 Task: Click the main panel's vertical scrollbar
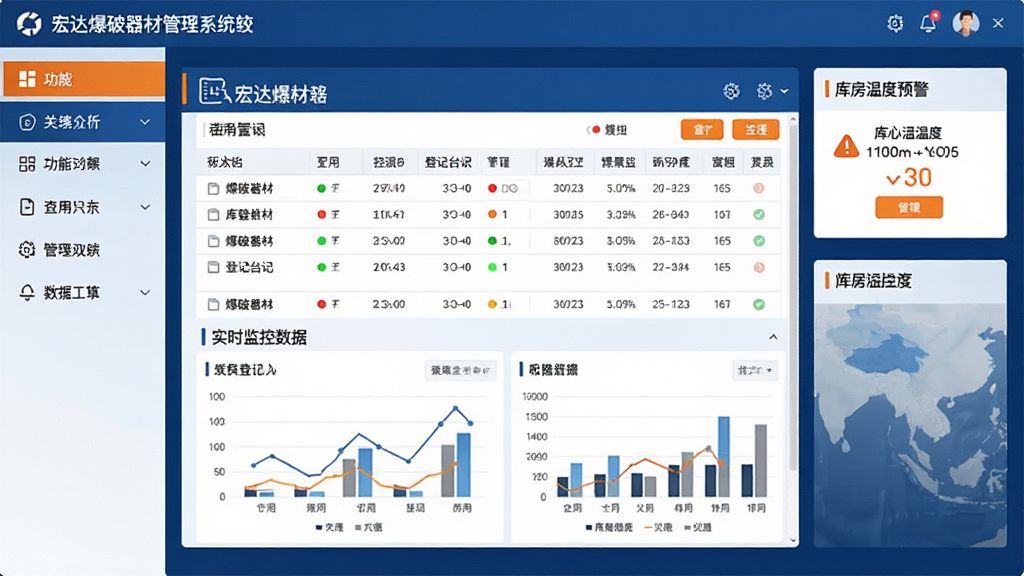coord(793,297)
